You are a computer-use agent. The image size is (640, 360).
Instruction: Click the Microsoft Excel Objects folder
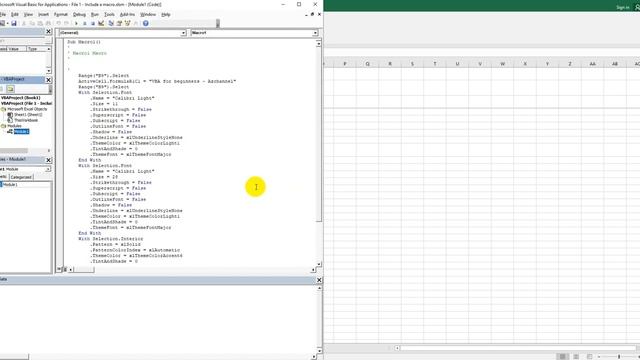click(27, 109)
